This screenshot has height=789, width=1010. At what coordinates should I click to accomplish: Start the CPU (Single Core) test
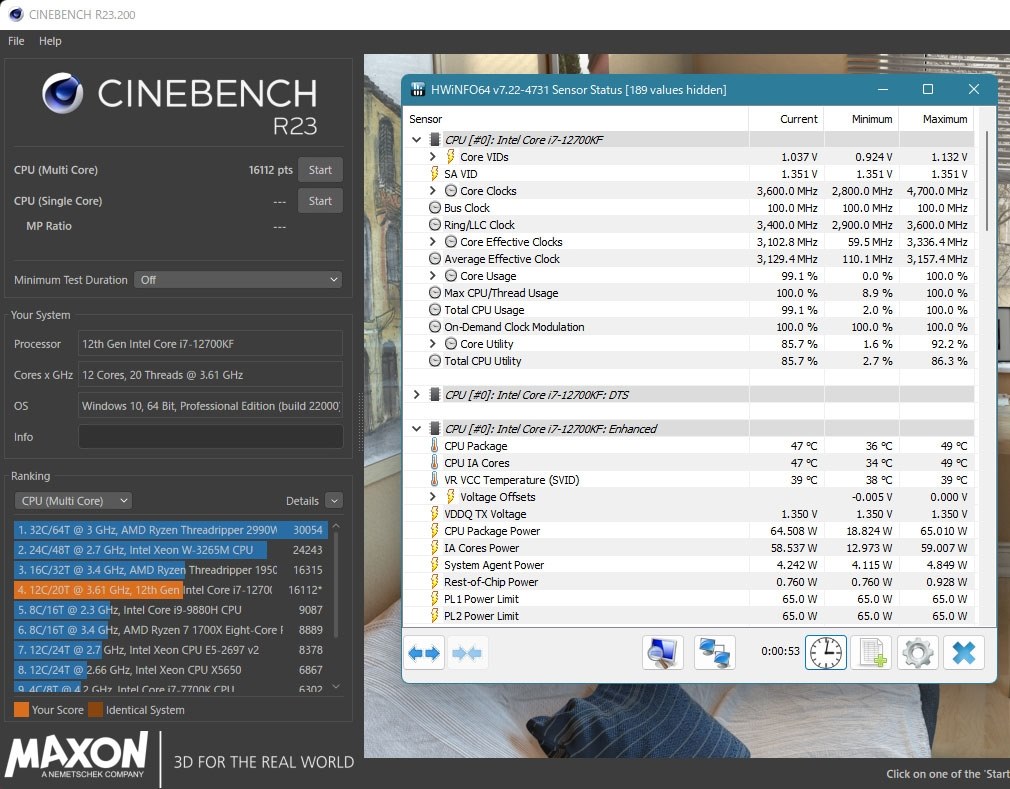tap(320, 201)
